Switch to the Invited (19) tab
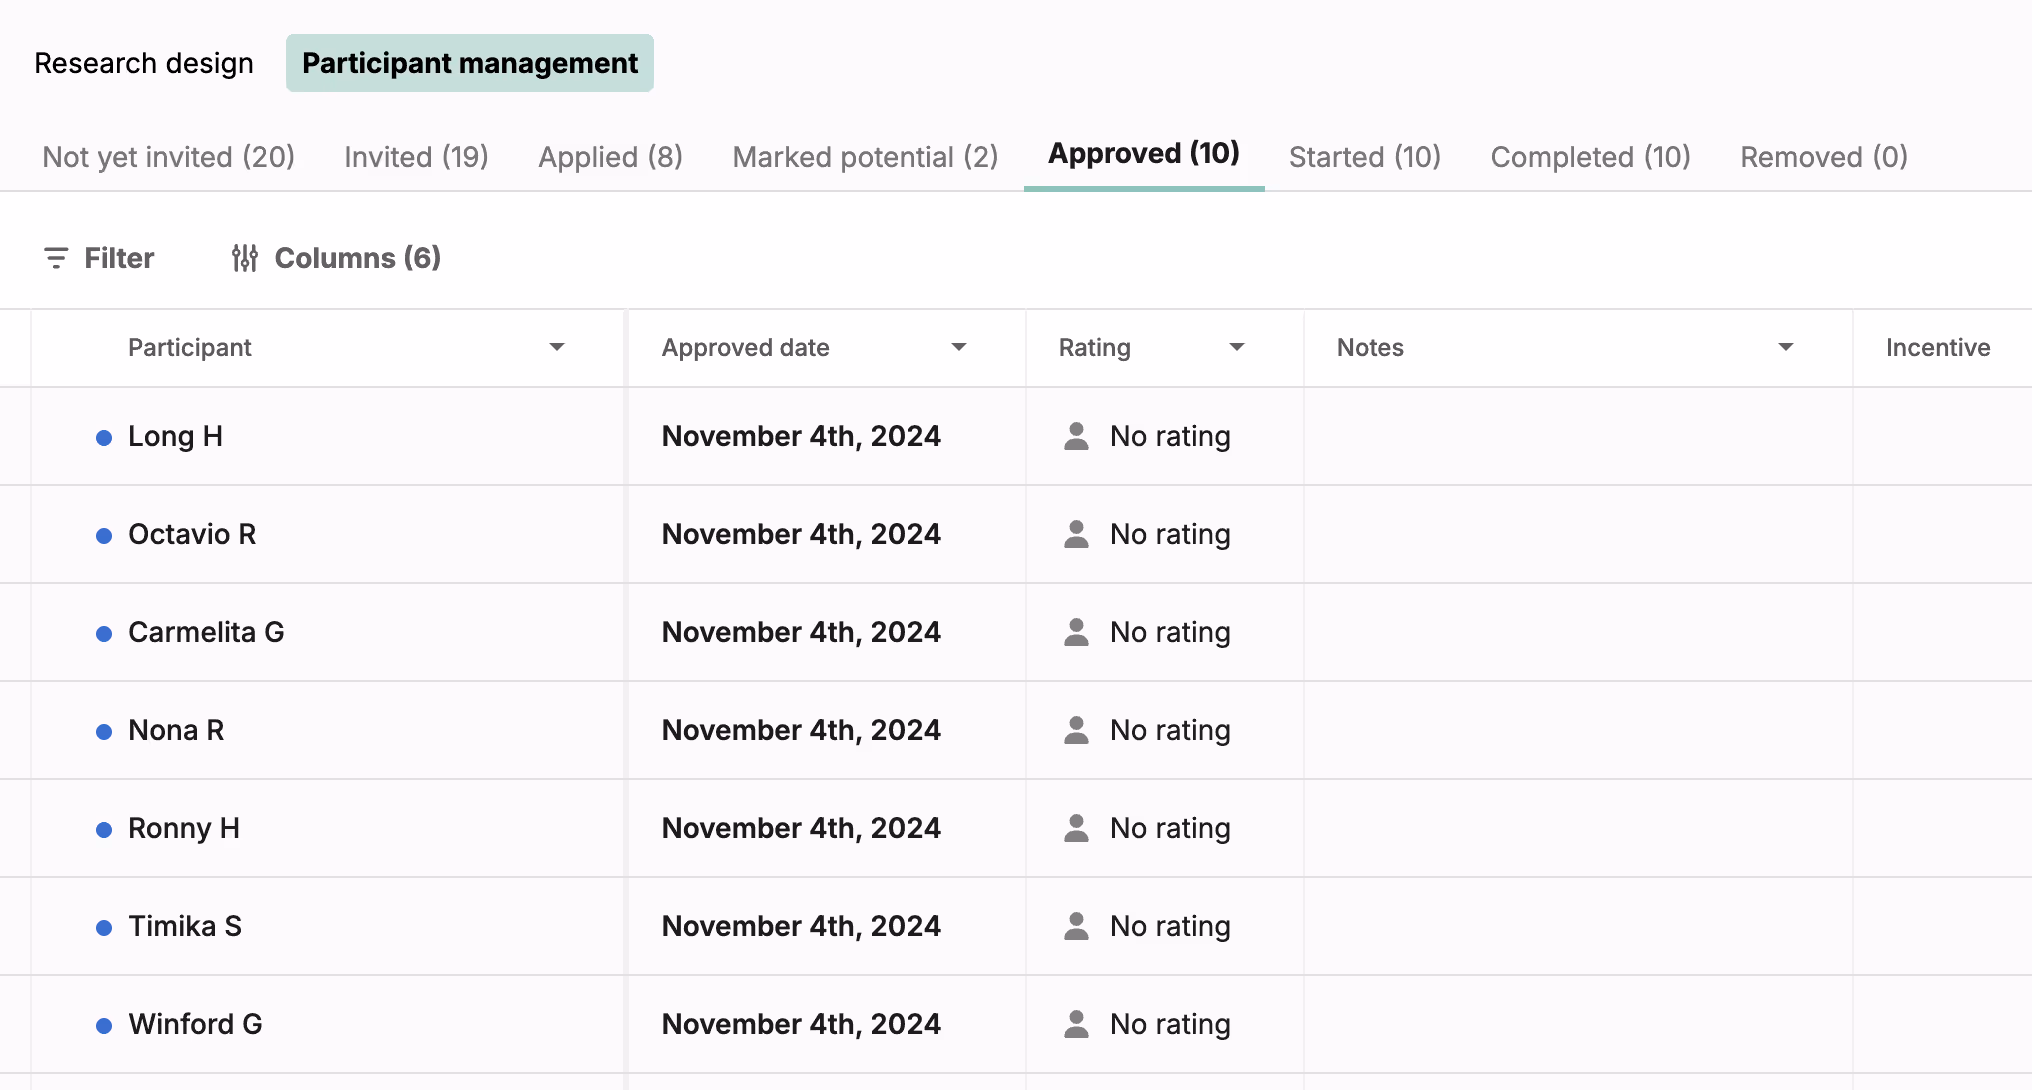This screenshot has width=2032, height=1090. tap(416, 157)
